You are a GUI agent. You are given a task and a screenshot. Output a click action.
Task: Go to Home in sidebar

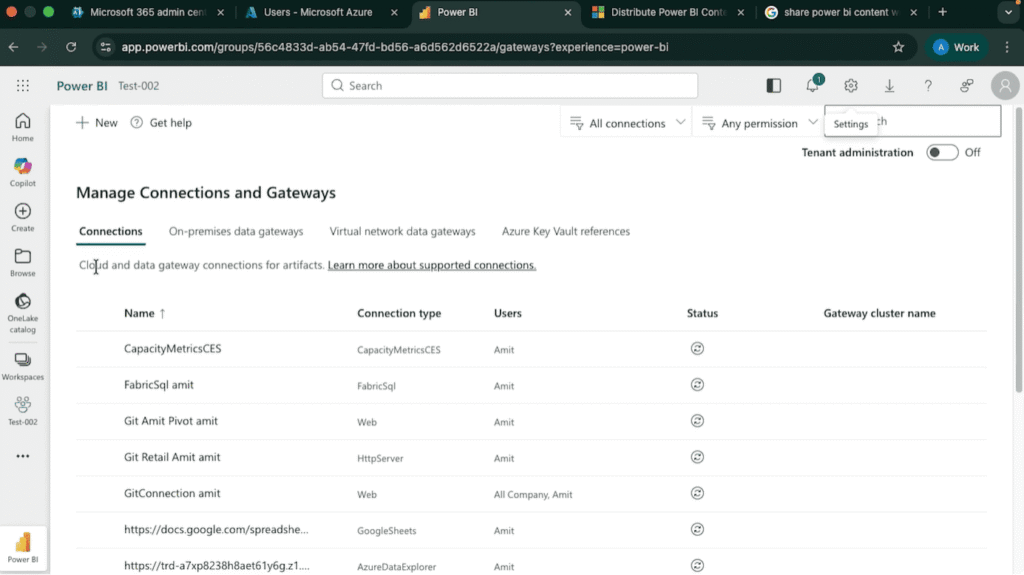[x=23, y=127]
